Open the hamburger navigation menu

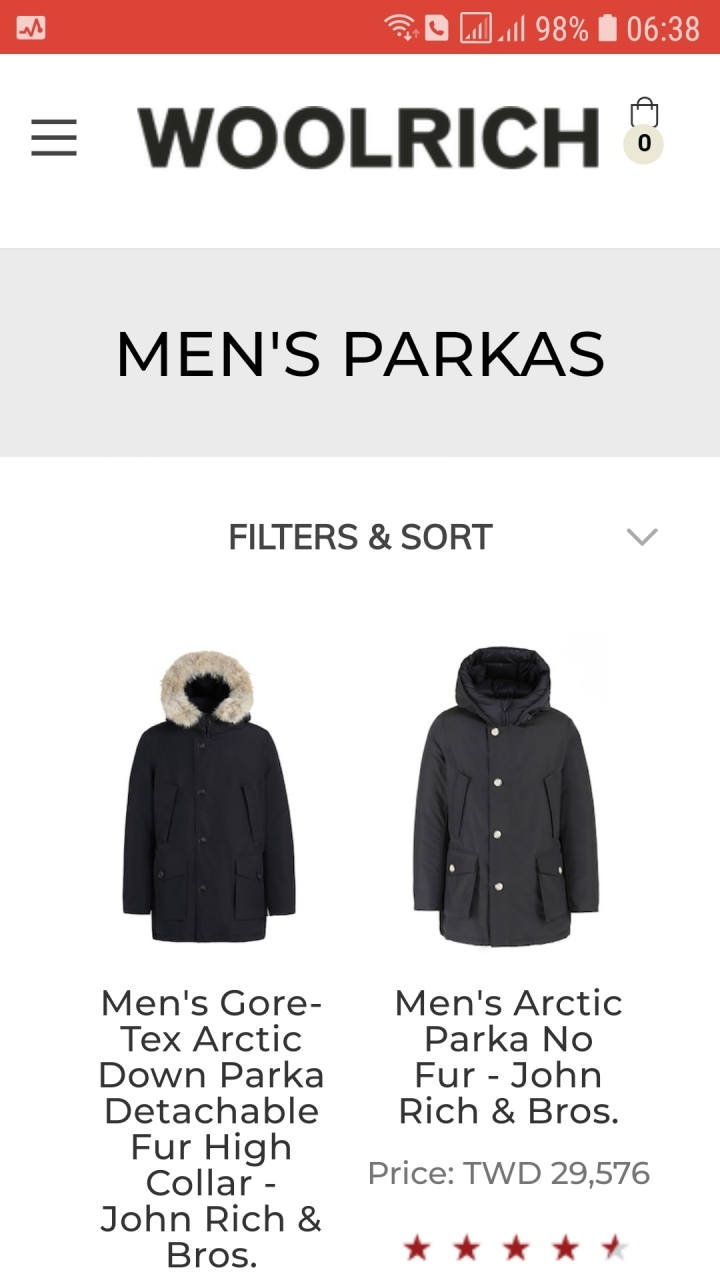tap(54, 137)
